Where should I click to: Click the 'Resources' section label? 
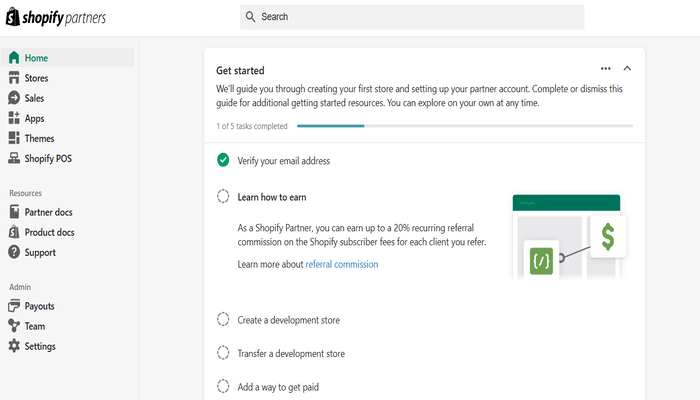tap(25, 193)
